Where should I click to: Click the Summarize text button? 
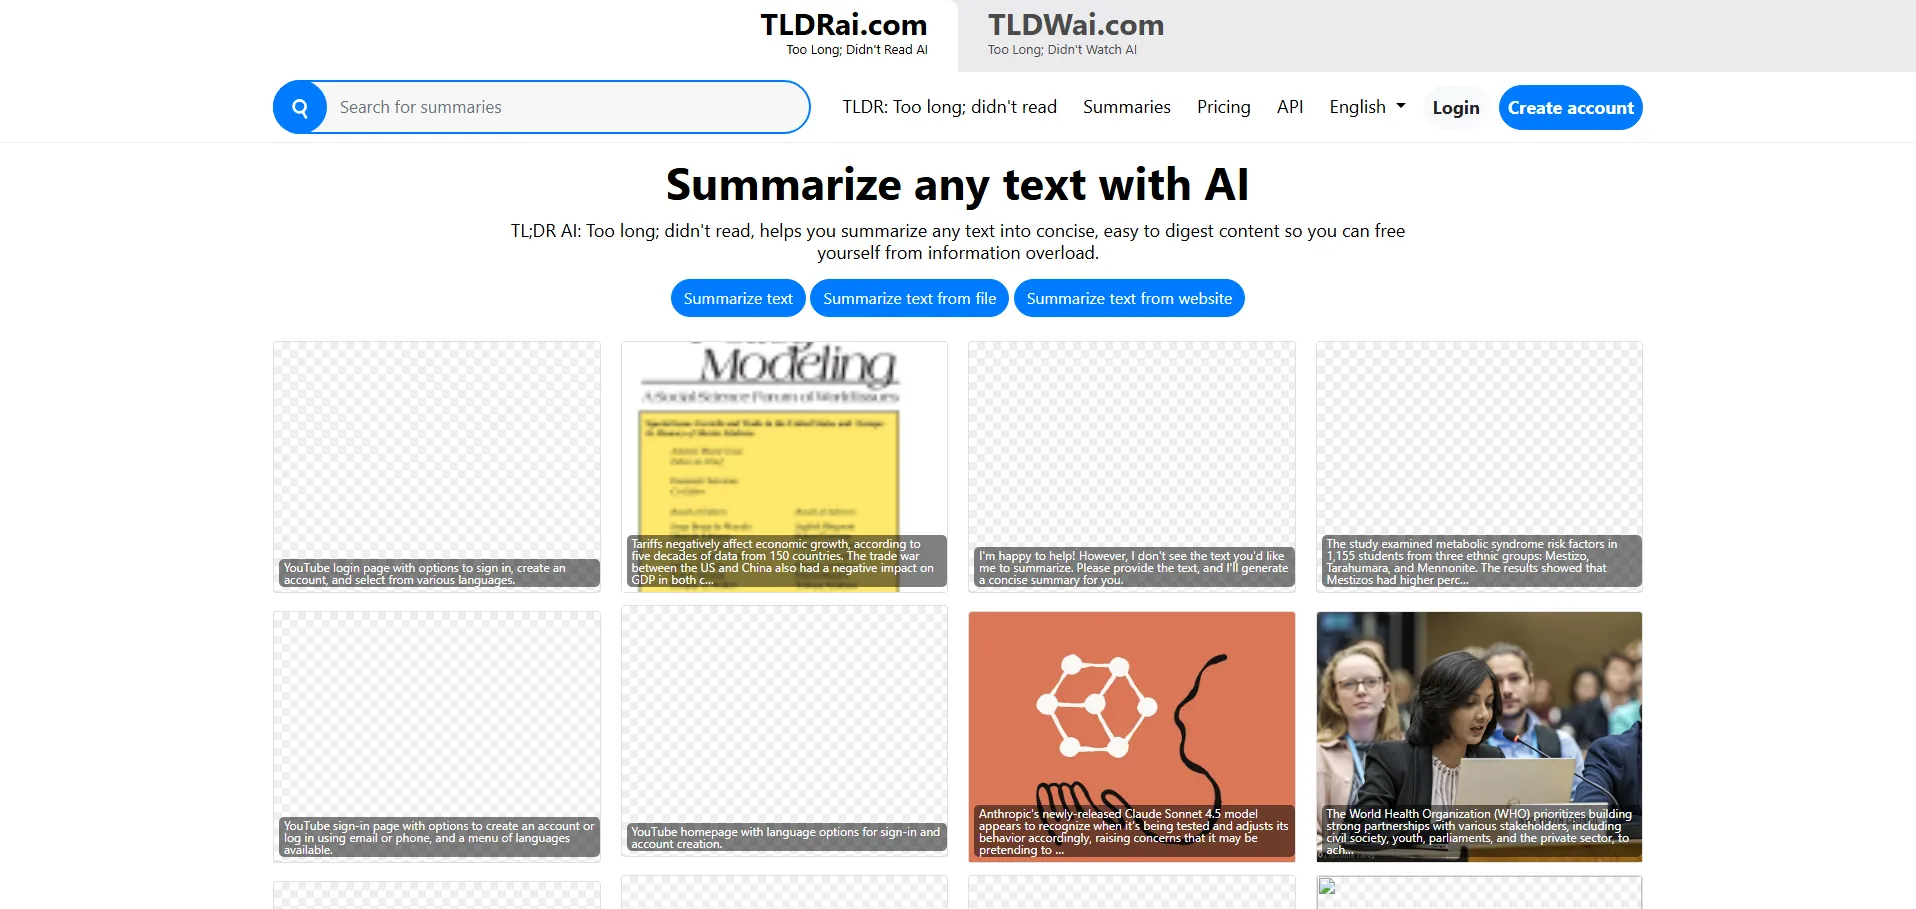tap(738, 299)
